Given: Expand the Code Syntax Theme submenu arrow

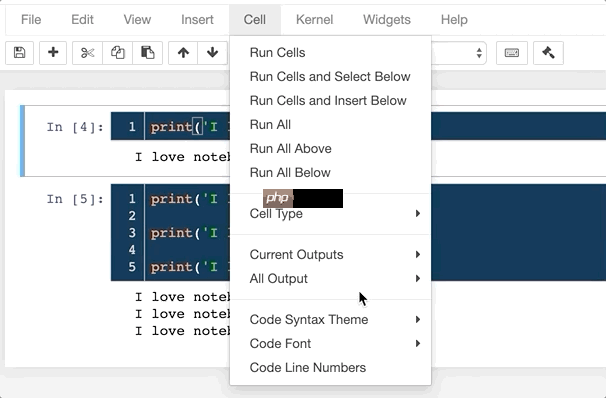Looking at the screenshot, I should click(417, 319).
